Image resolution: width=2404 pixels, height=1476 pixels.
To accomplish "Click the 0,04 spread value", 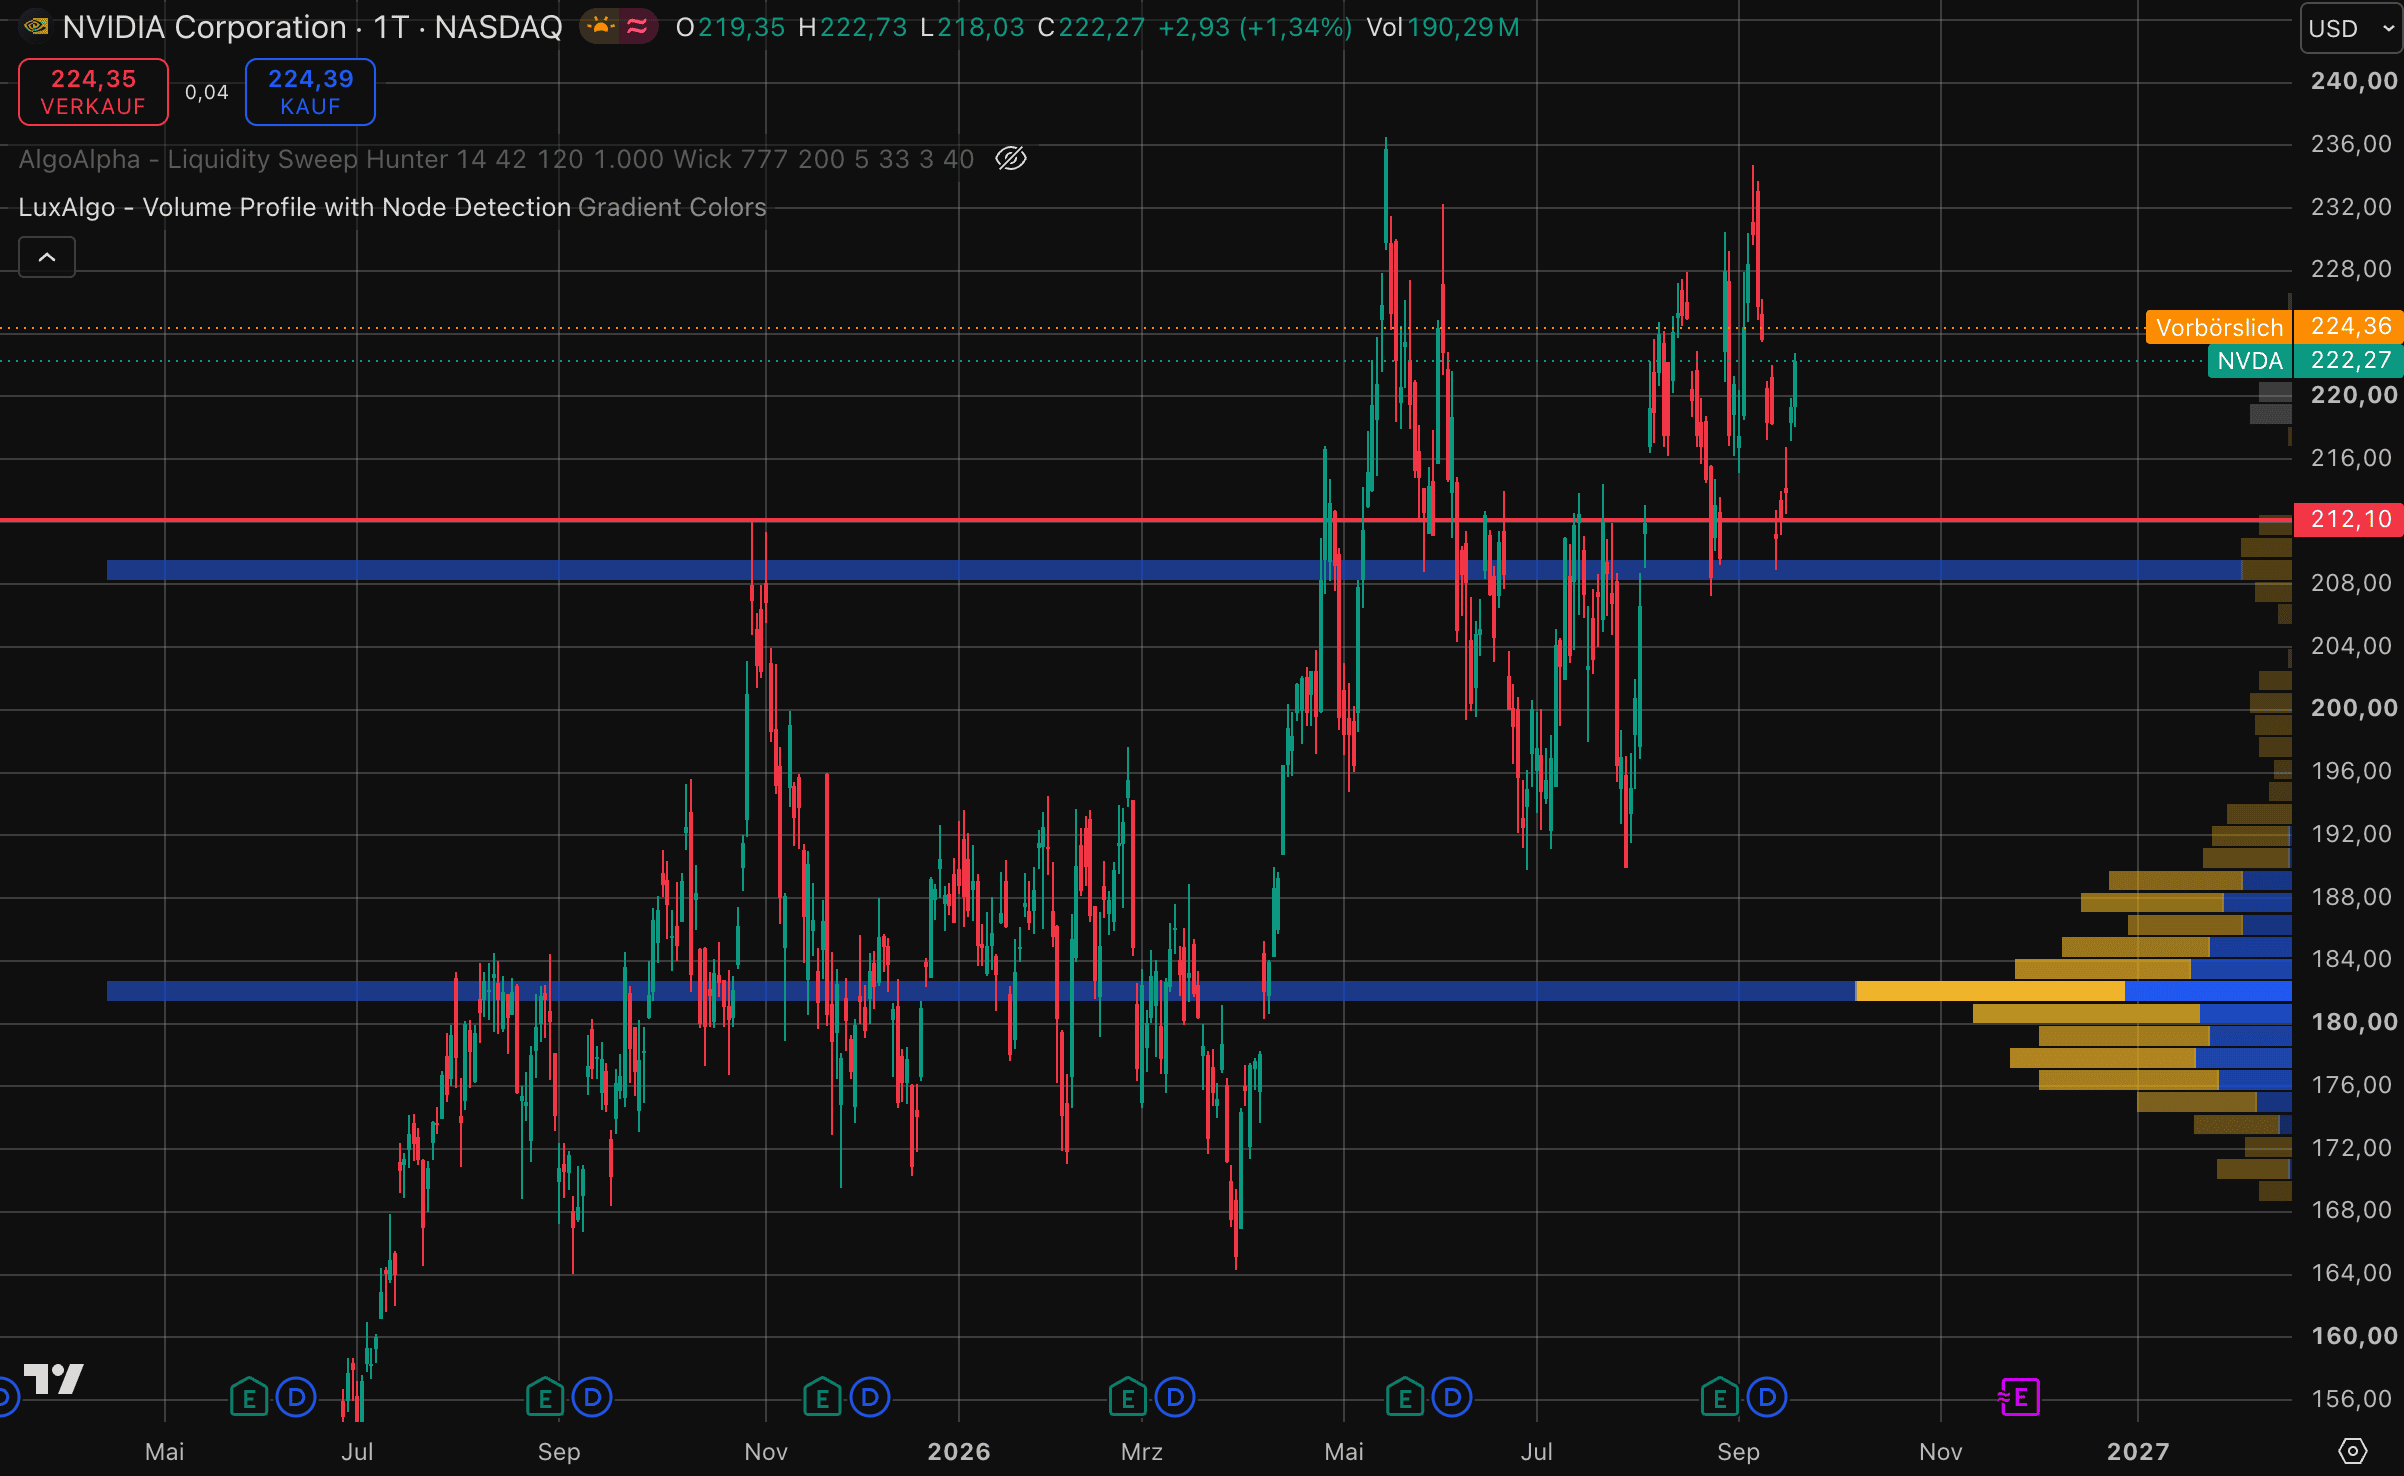I will click(207, 92).
